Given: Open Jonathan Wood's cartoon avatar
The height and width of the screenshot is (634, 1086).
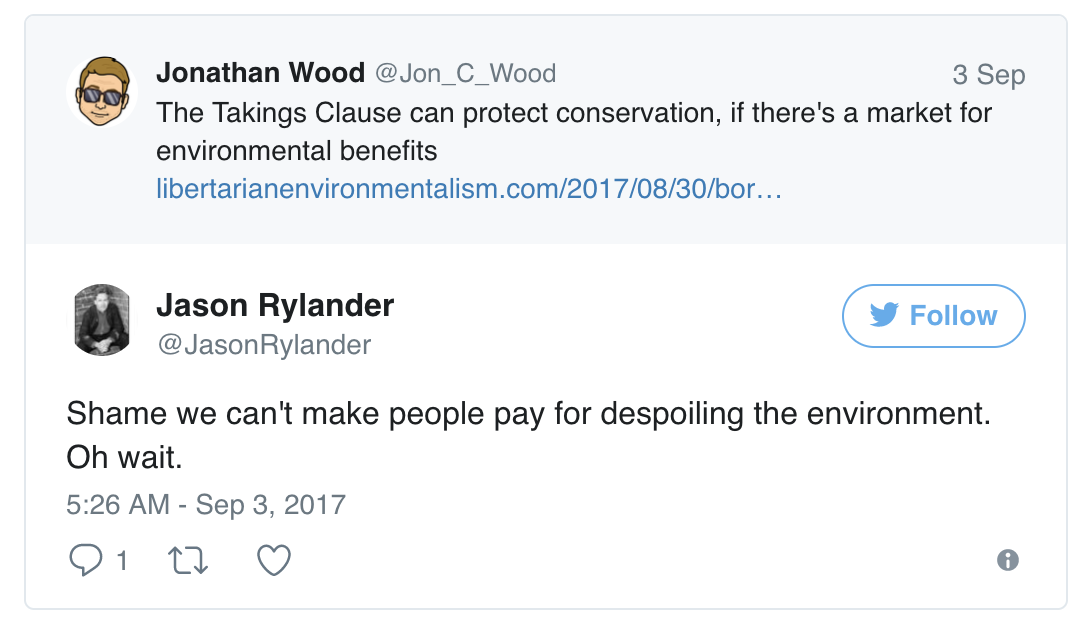Looking at the screenshot, I should pyautogui.click(x=102, y=92).
